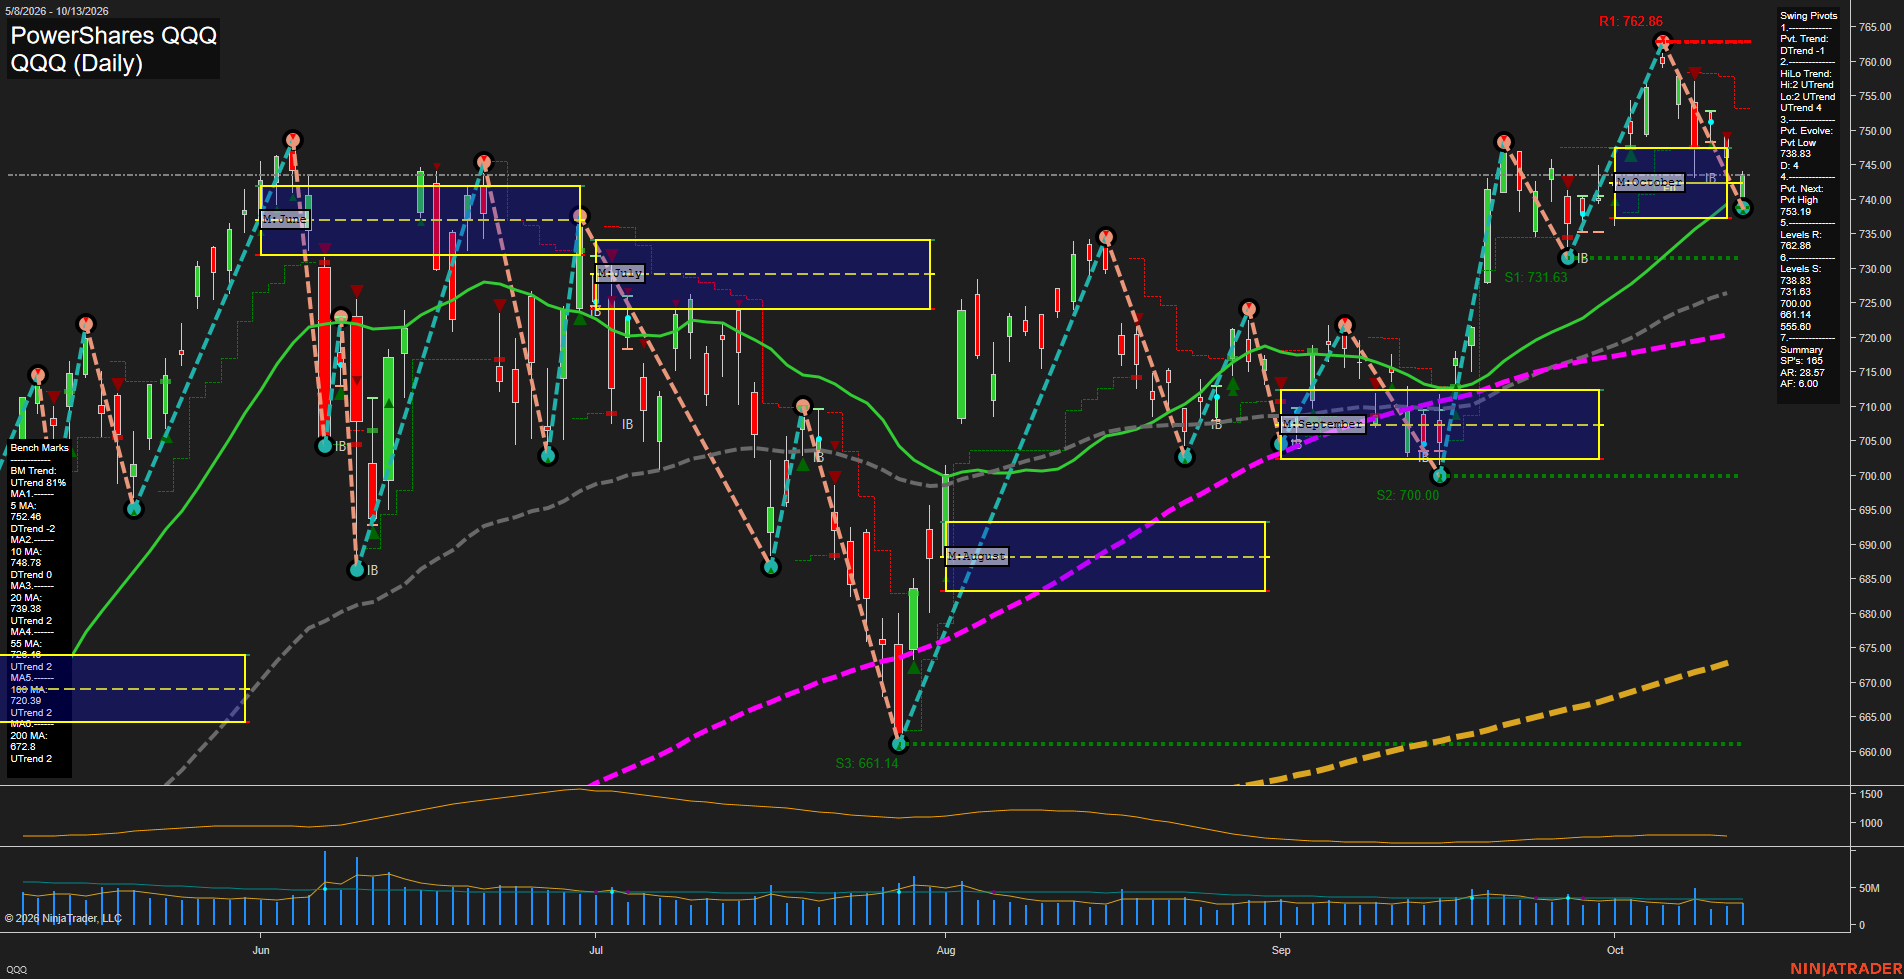Screen dimensions: 1904x979
Task: Select the AF: 6.00 summary value
Action: click(1800, 384)
